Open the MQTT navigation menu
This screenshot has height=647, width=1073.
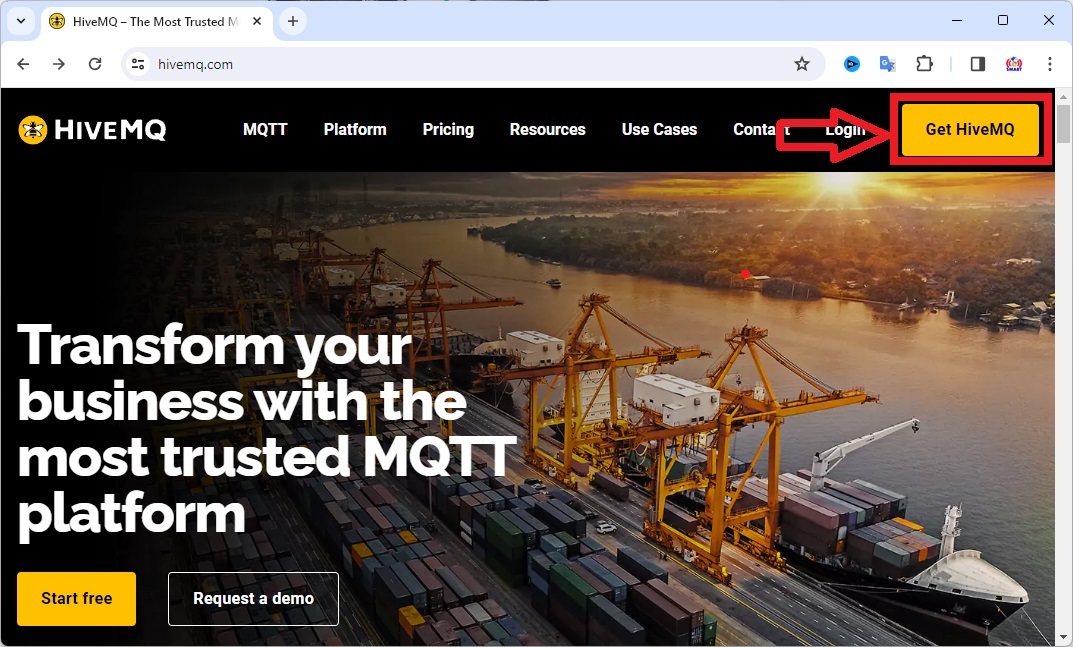click(265, 129)
